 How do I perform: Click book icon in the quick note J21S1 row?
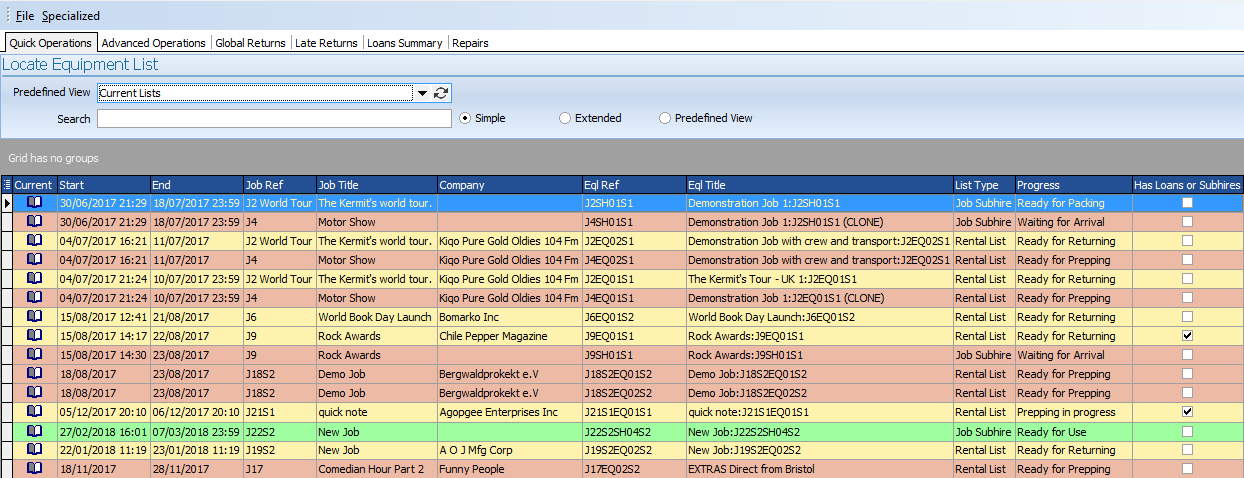click(35, 412)
